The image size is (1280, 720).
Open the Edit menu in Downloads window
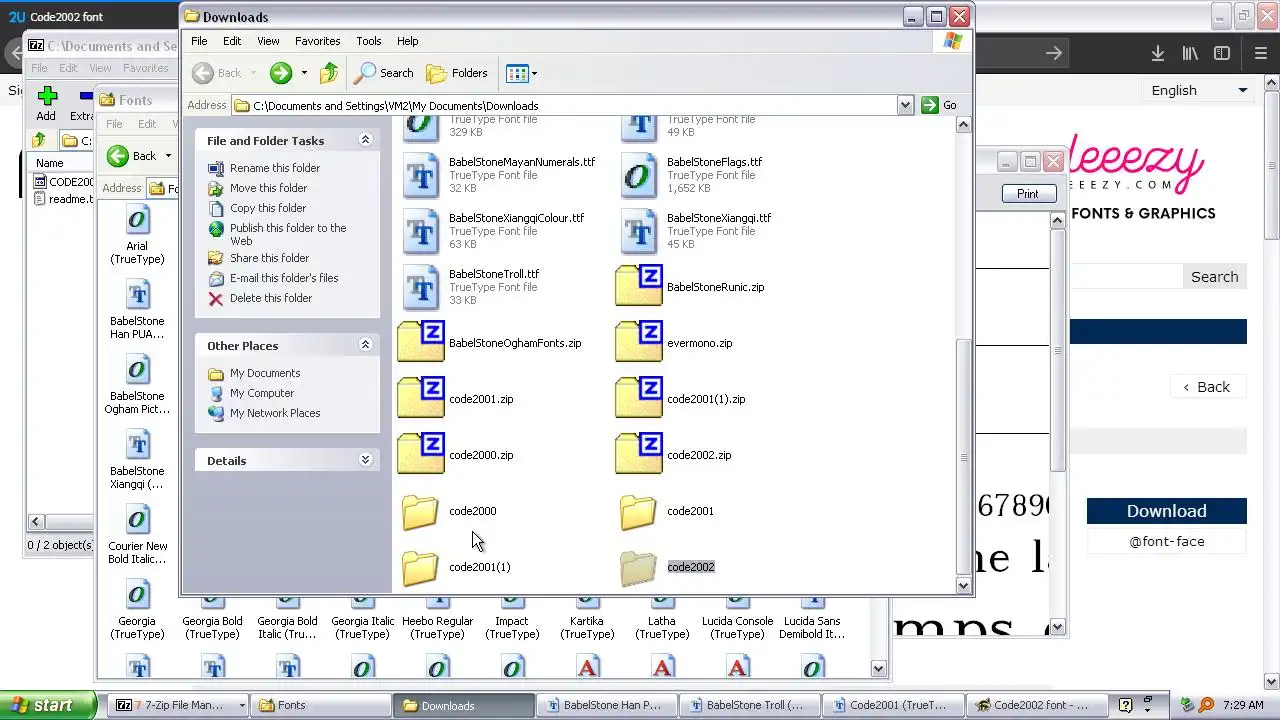(x=232, y=41)
